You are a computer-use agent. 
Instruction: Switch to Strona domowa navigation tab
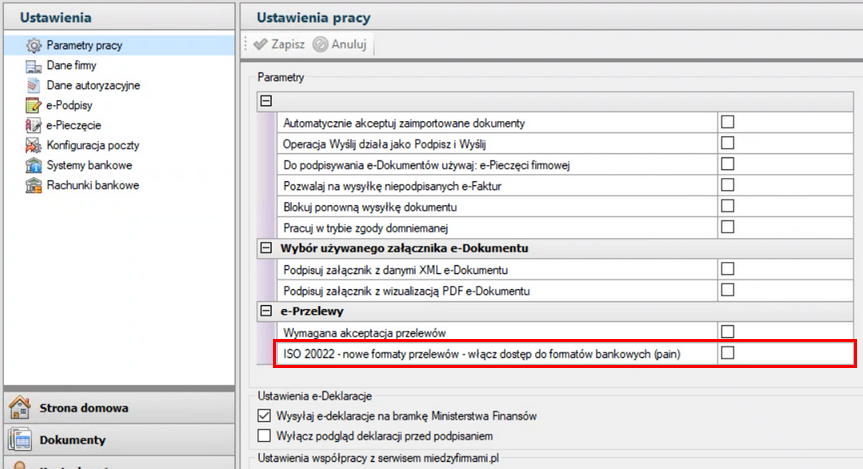click(84, 408)
